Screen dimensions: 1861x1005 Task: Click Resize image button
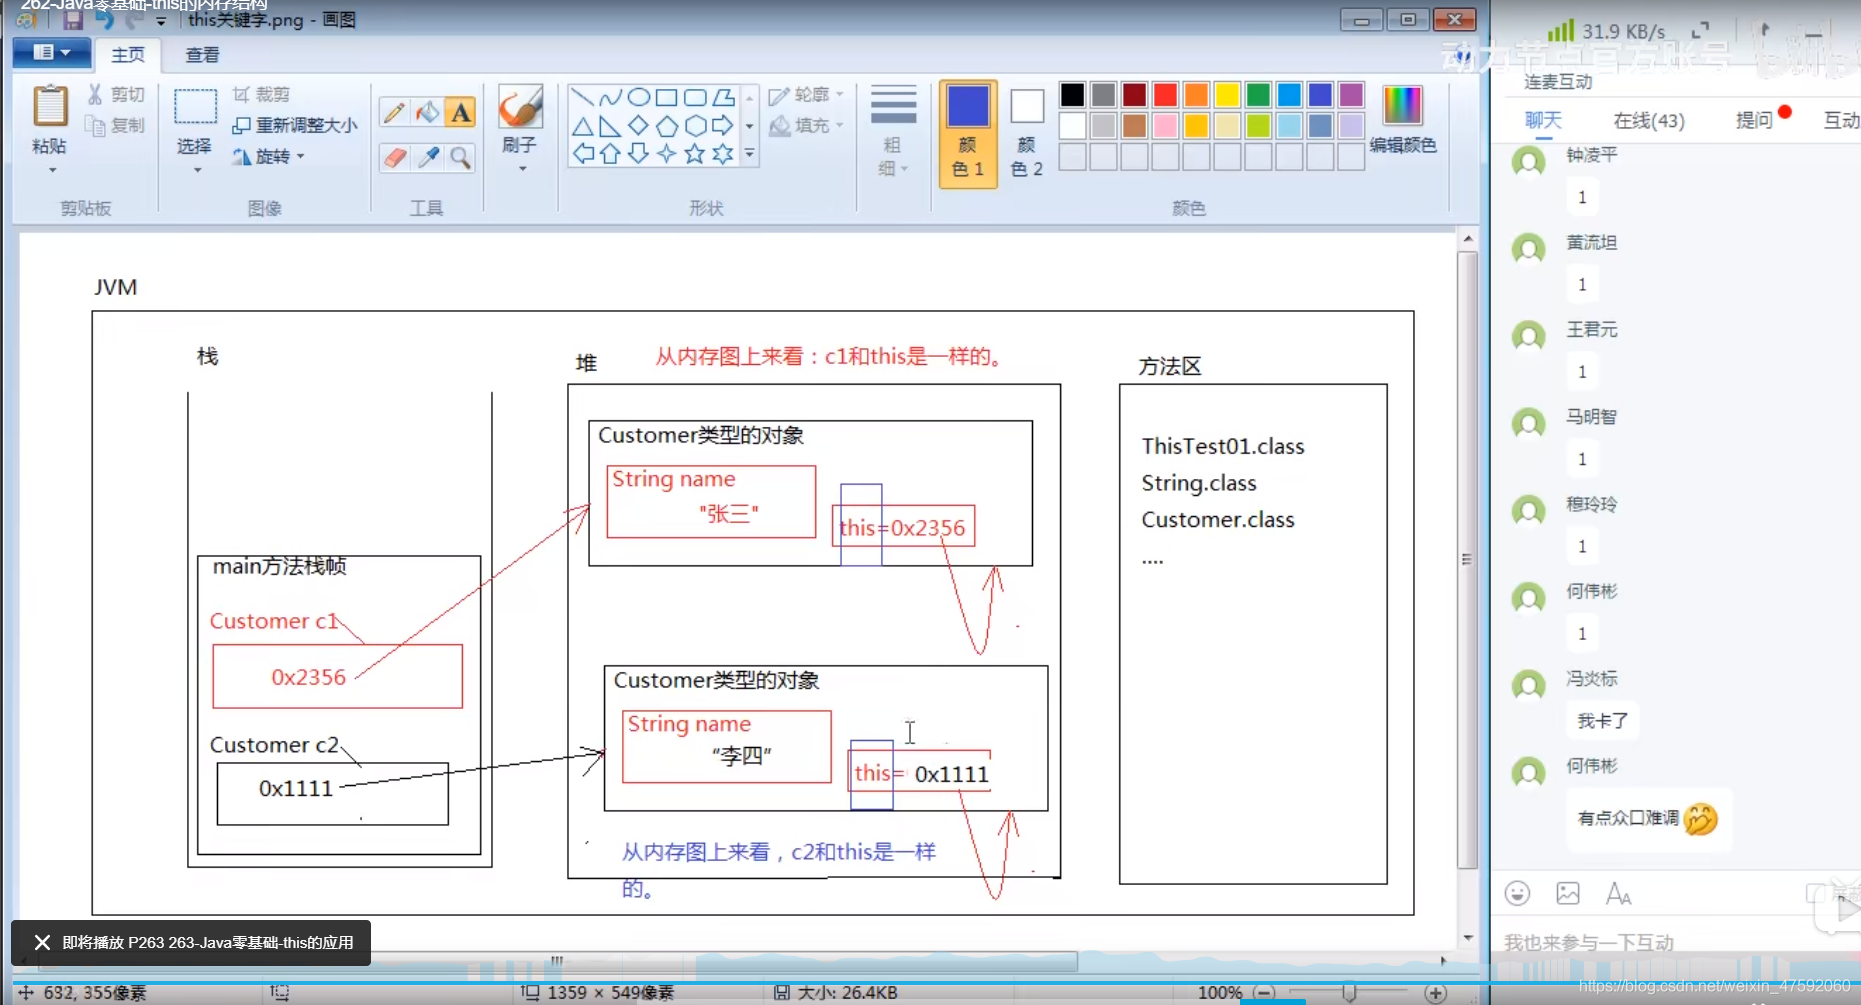(294, 125)
